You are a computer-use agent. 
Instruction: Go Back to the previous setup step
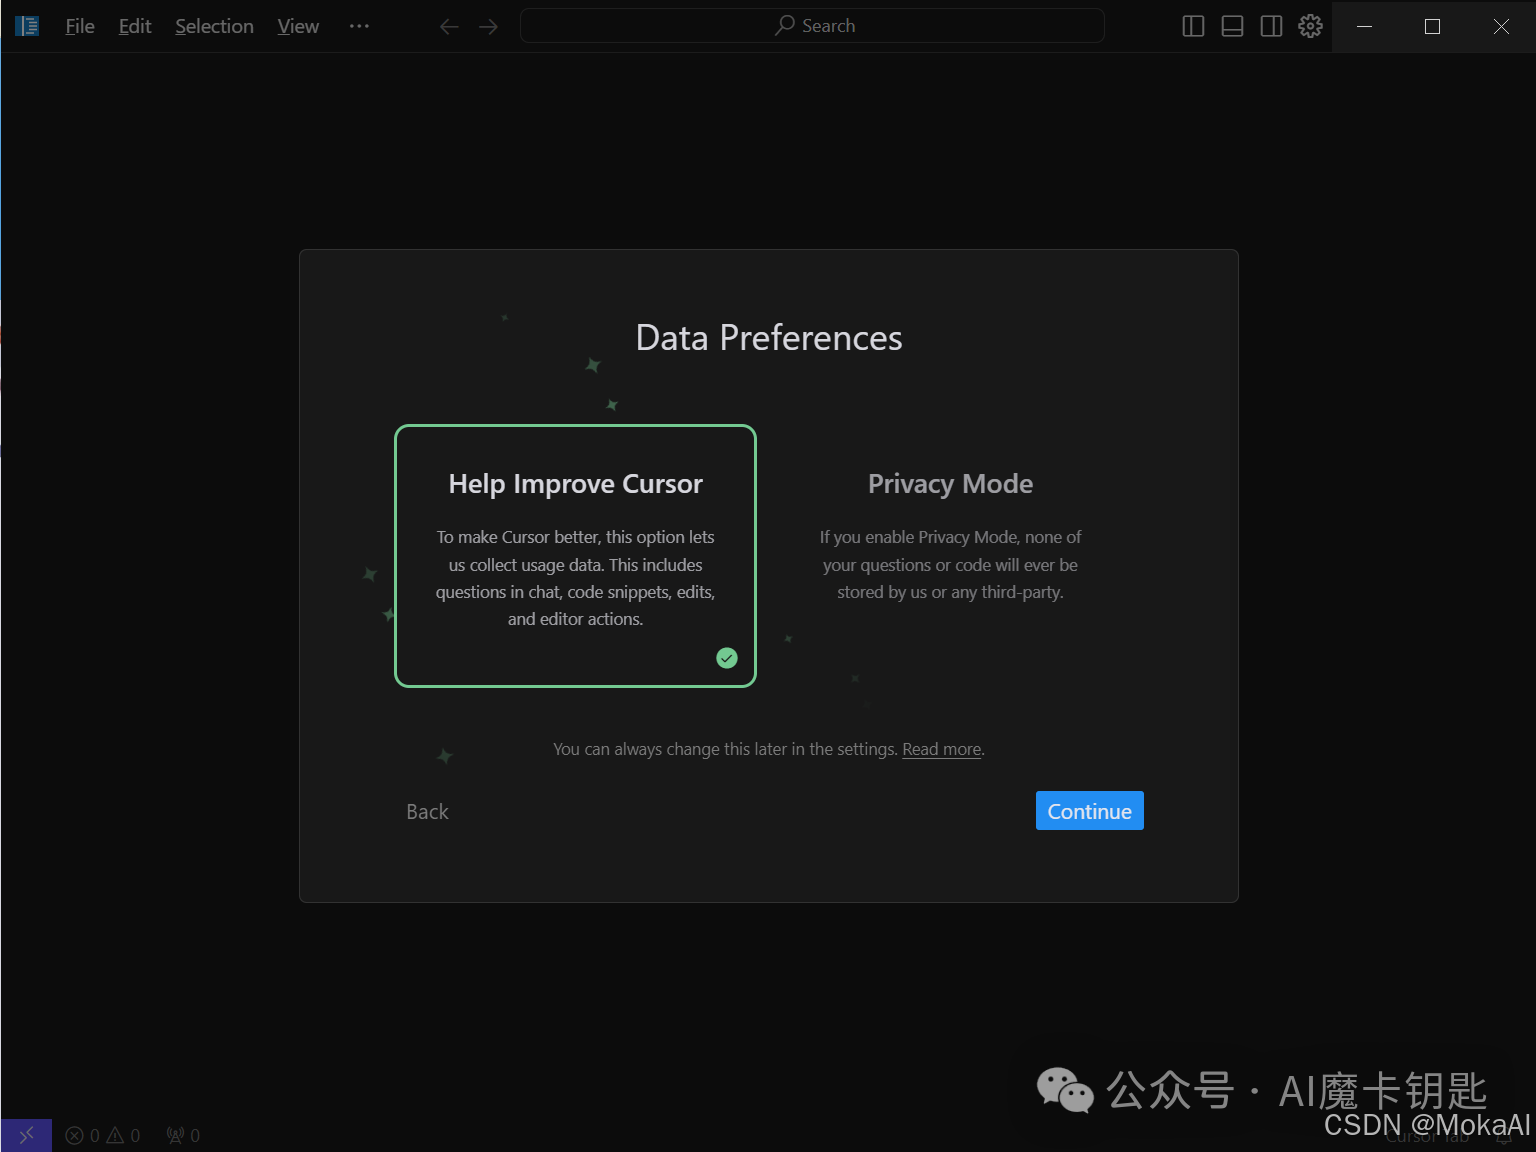pos(427,812)
